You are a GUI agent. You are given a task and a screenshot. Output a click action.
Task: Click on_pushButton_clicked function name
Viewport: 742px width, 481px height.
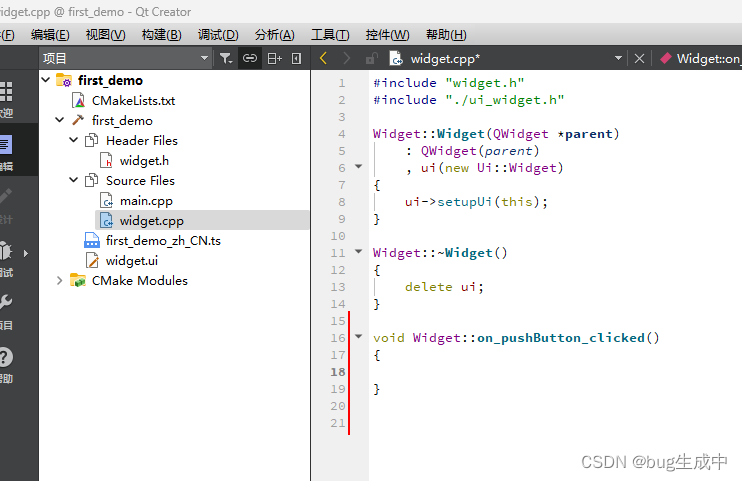[561, 338]
